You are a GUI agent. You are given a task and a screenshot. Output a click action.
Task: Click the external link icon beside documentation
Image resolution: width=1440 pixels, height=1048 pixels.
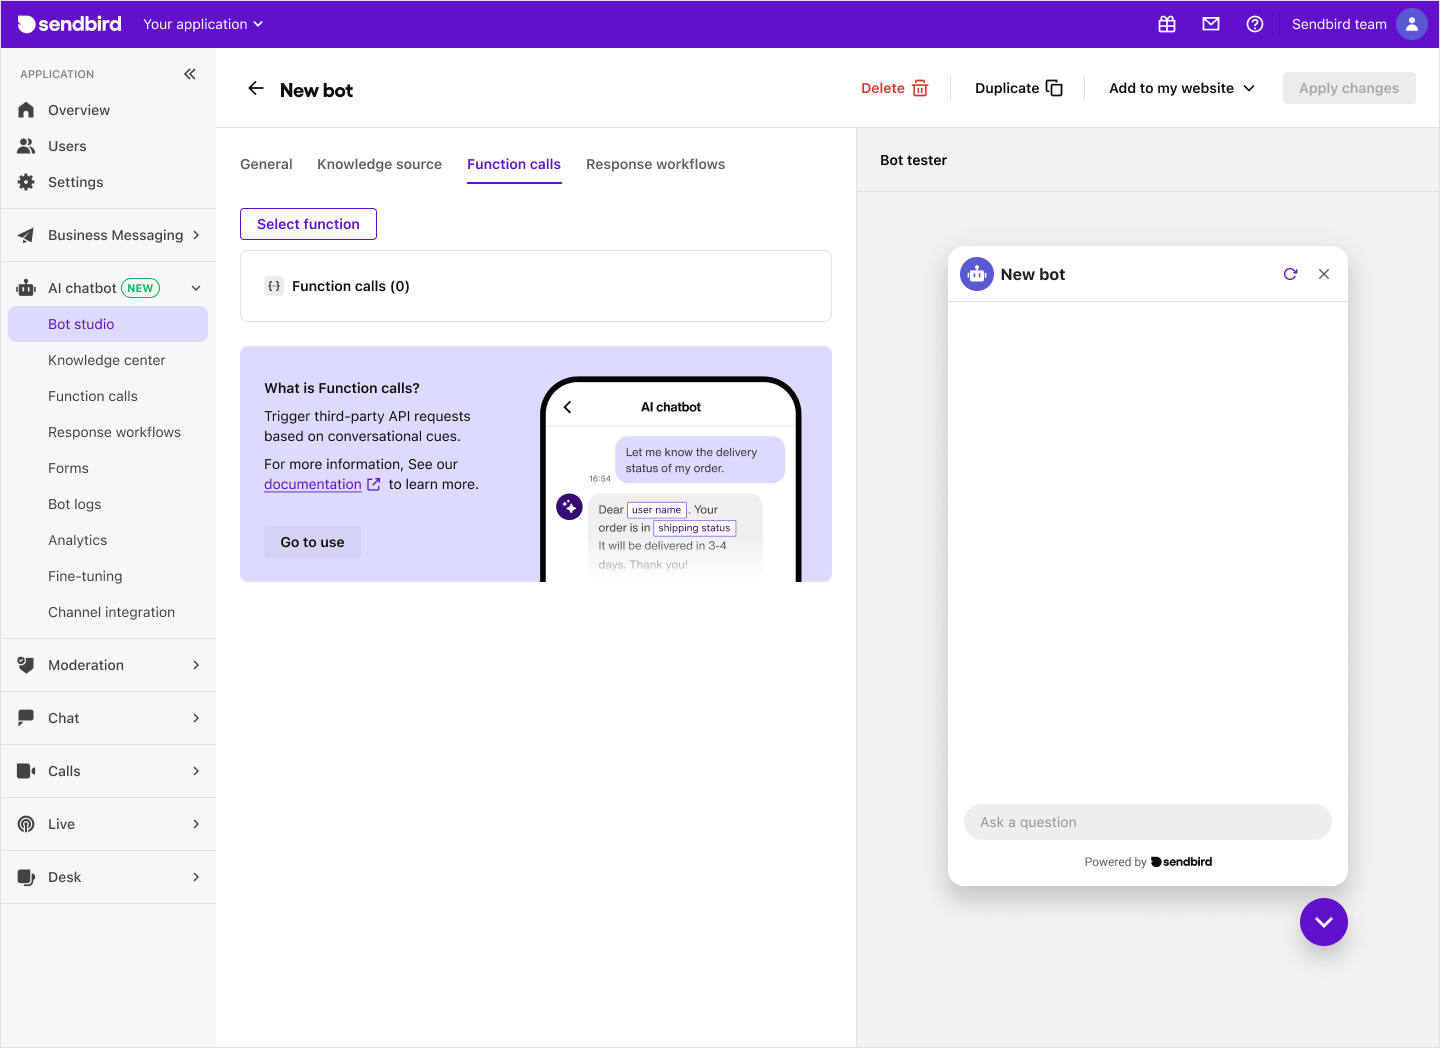(374, 484)
